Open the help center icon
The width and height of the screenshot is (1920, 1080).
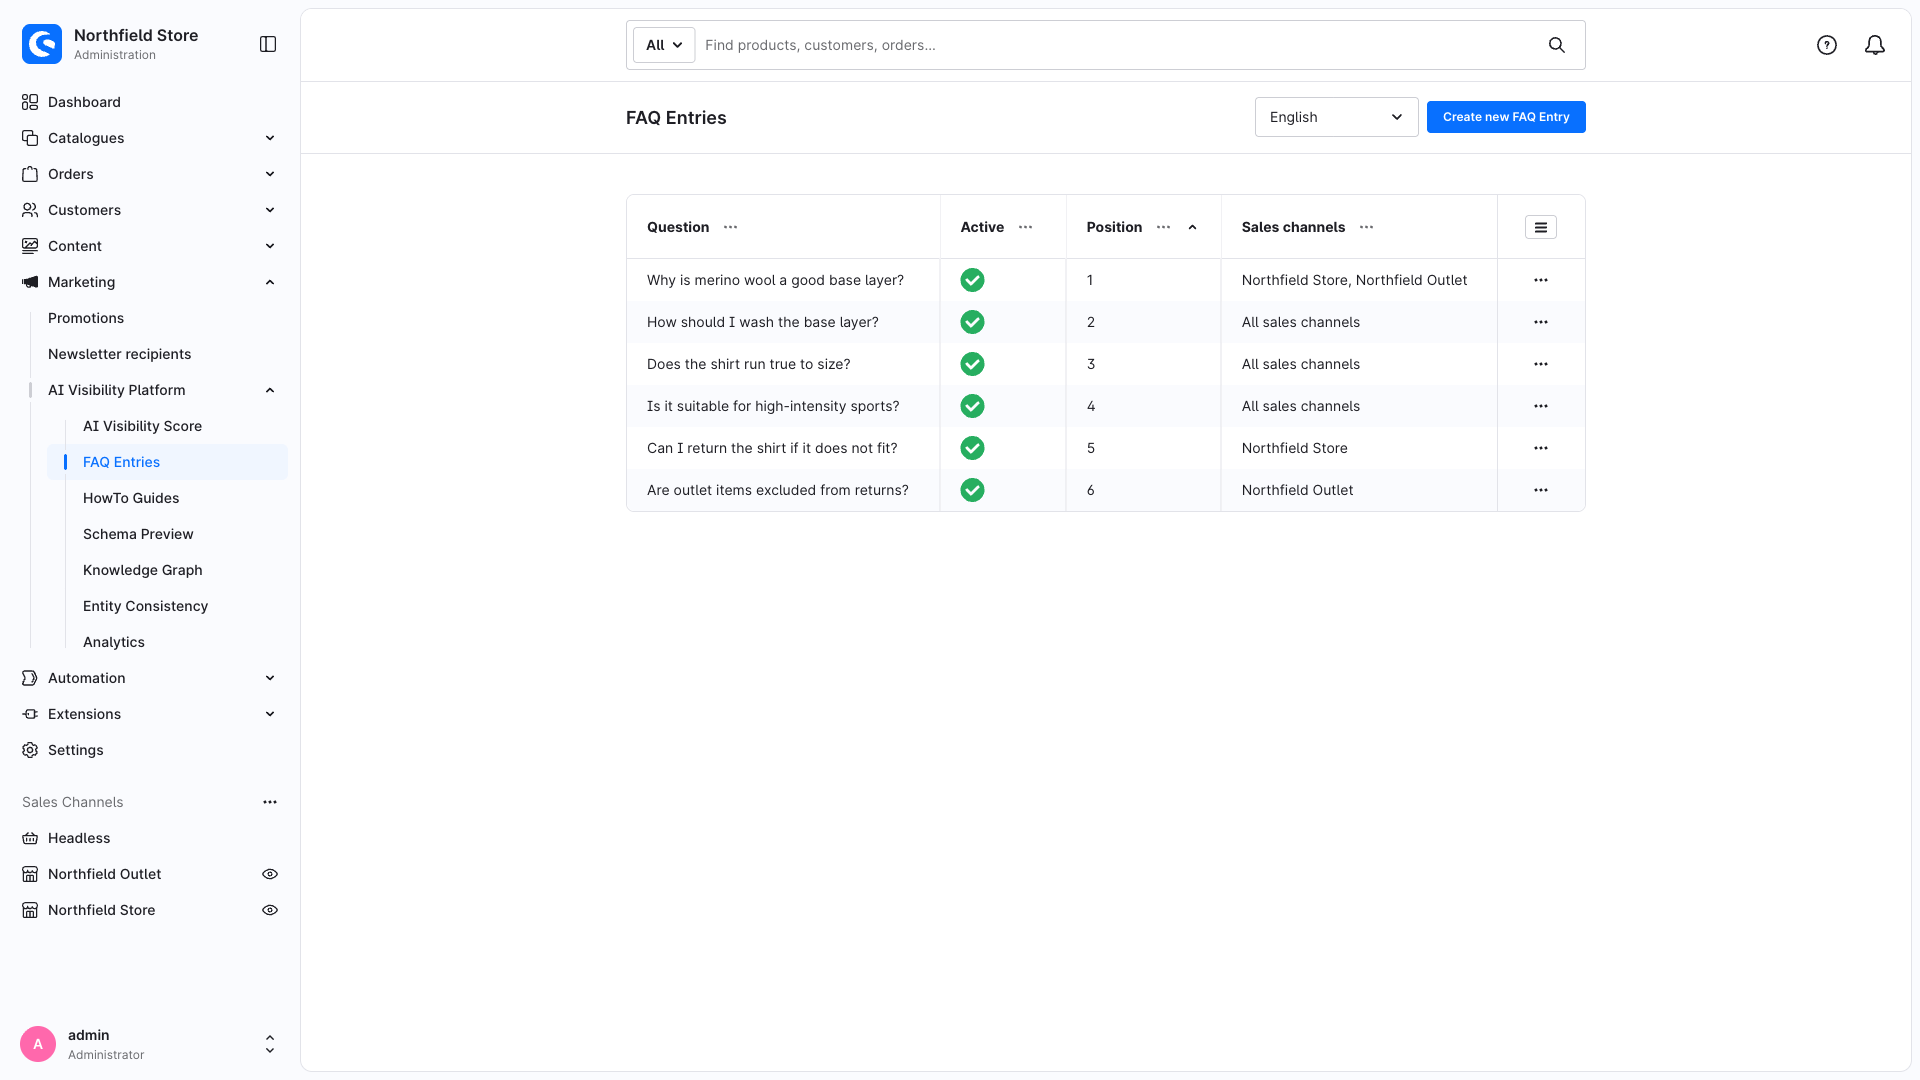1827,45
